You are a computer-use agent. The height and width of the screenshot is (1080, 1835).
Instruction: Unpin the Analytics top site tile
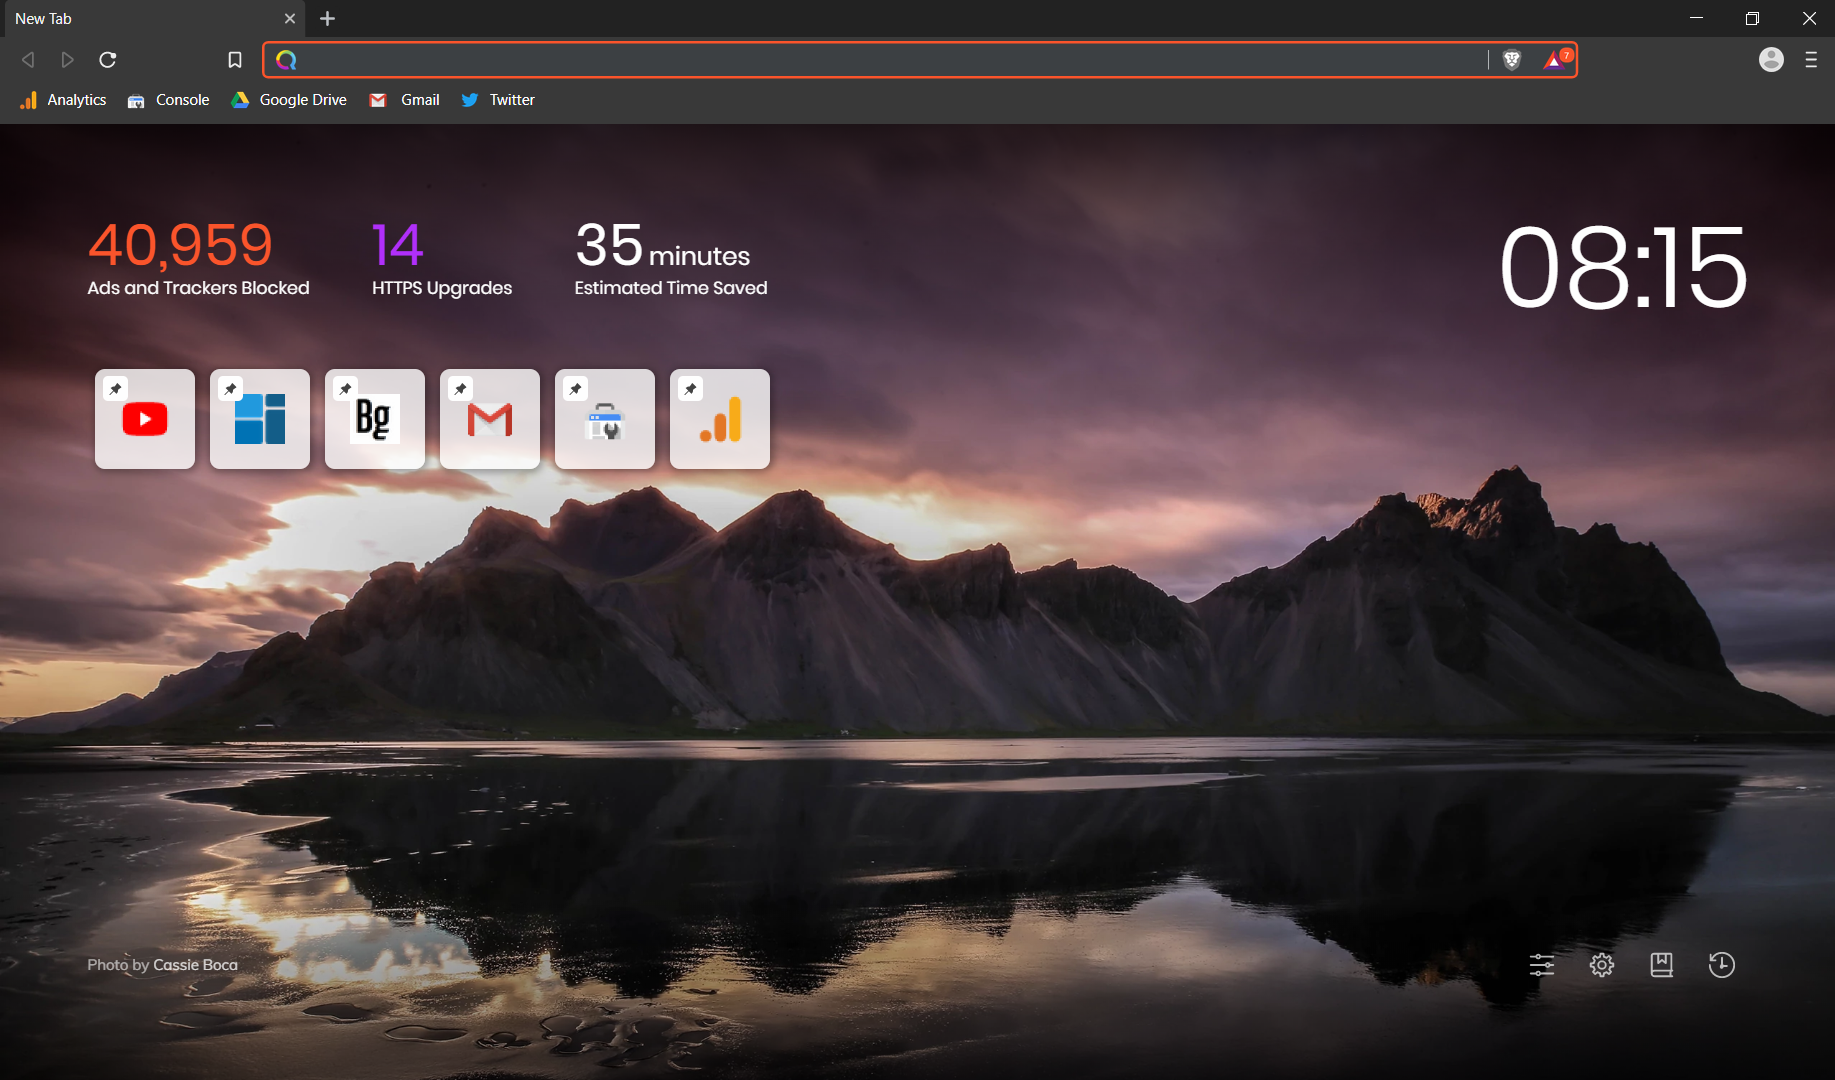click(691, 389)
